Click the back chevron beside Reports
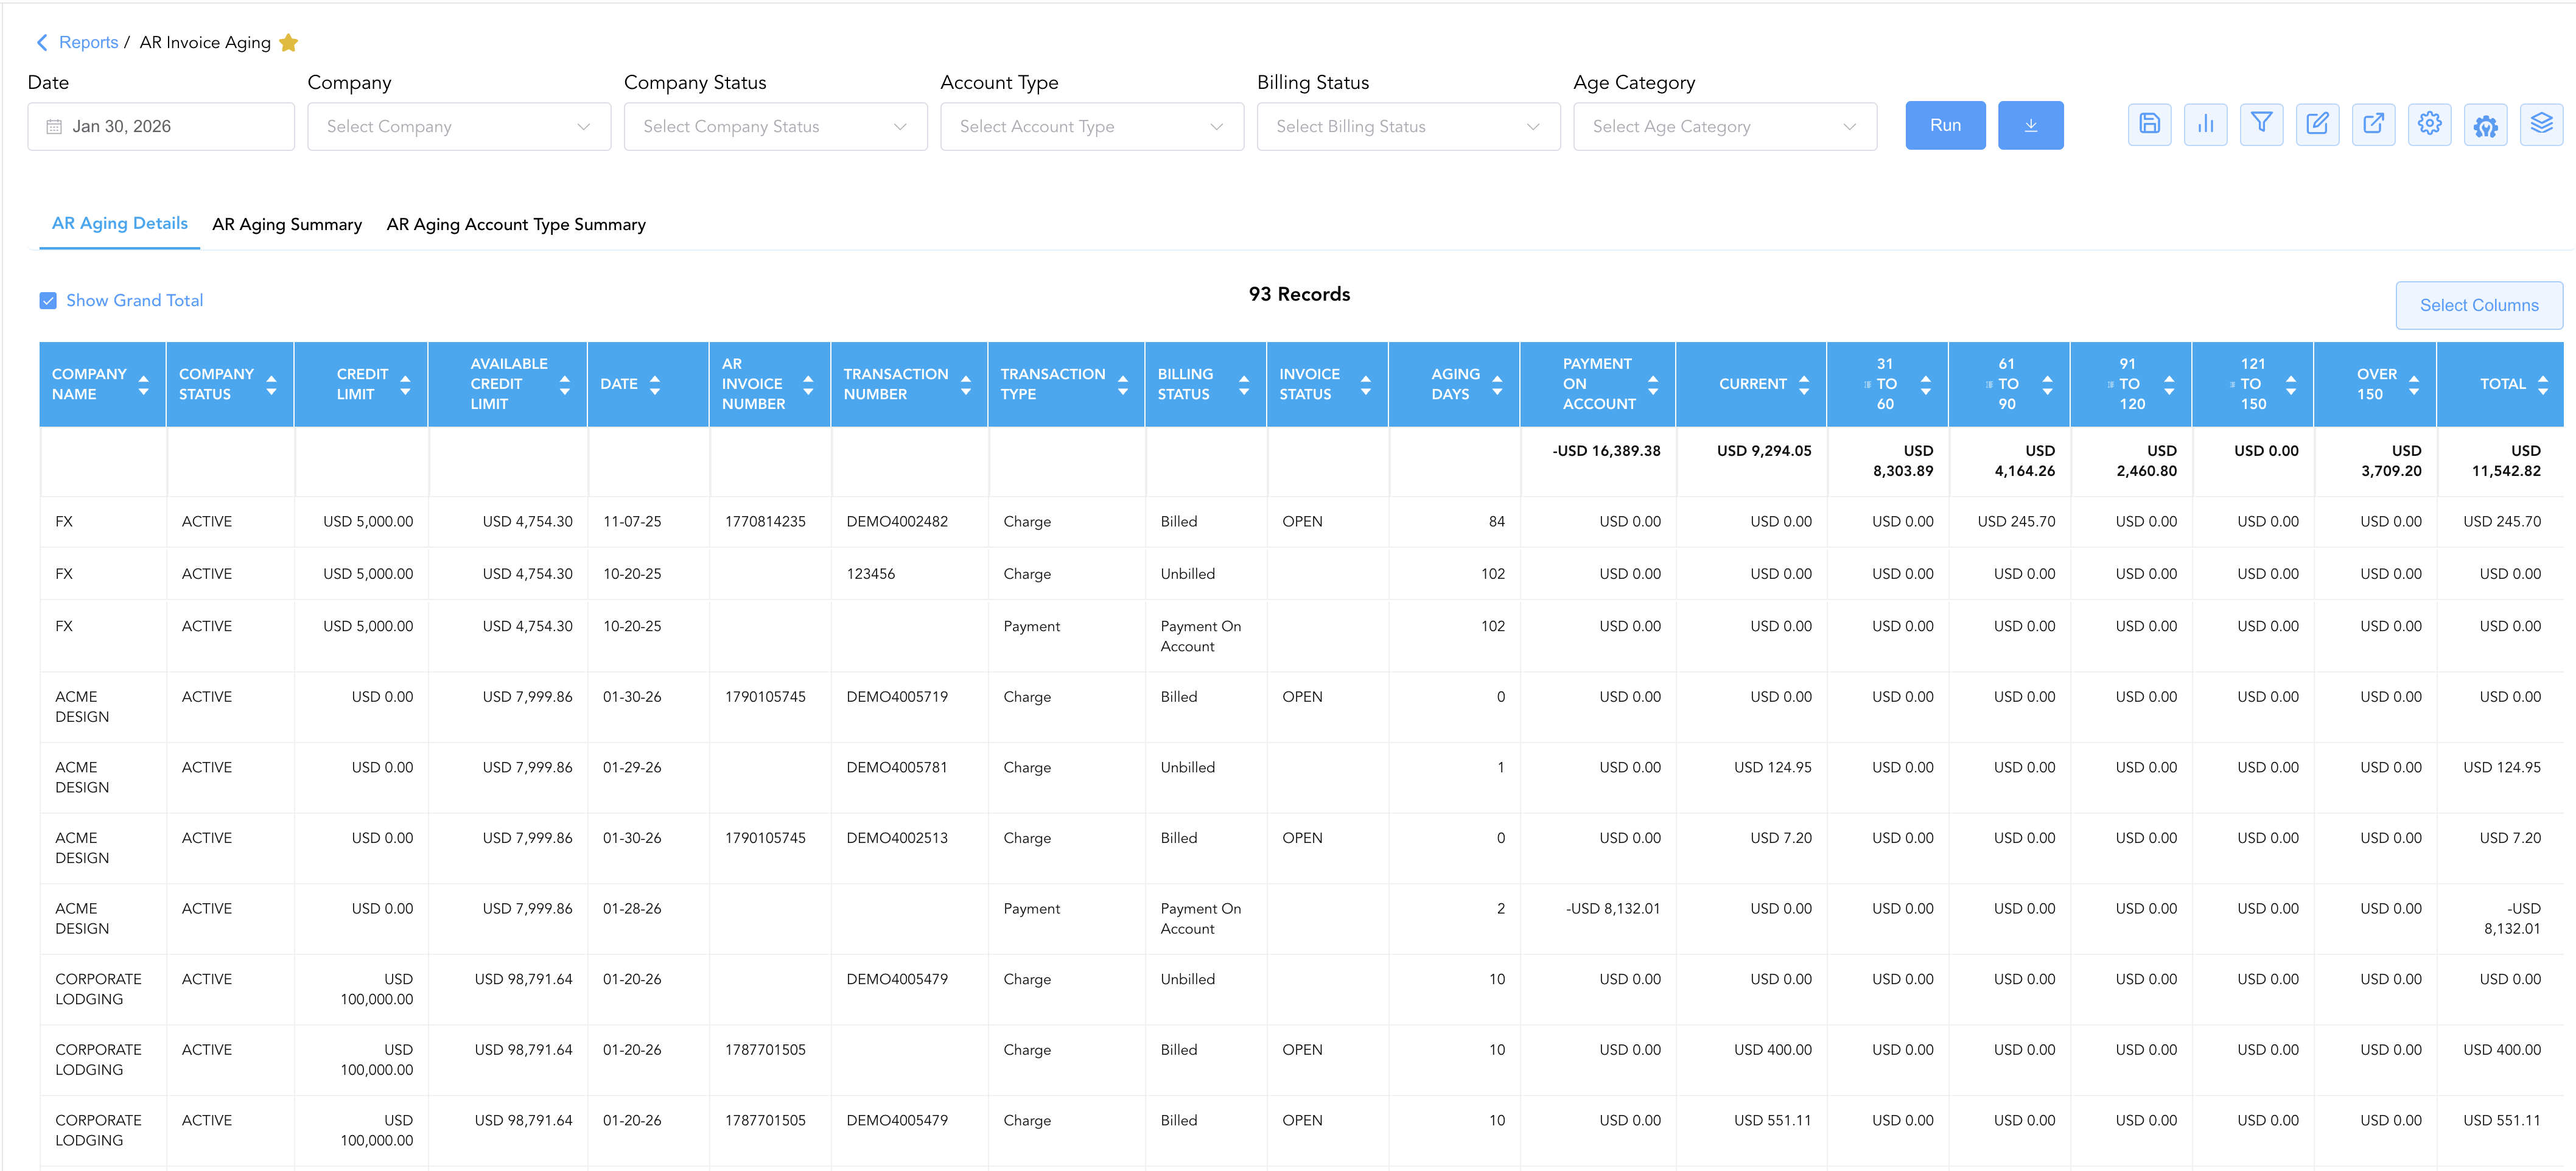 (x=42, y=42)
